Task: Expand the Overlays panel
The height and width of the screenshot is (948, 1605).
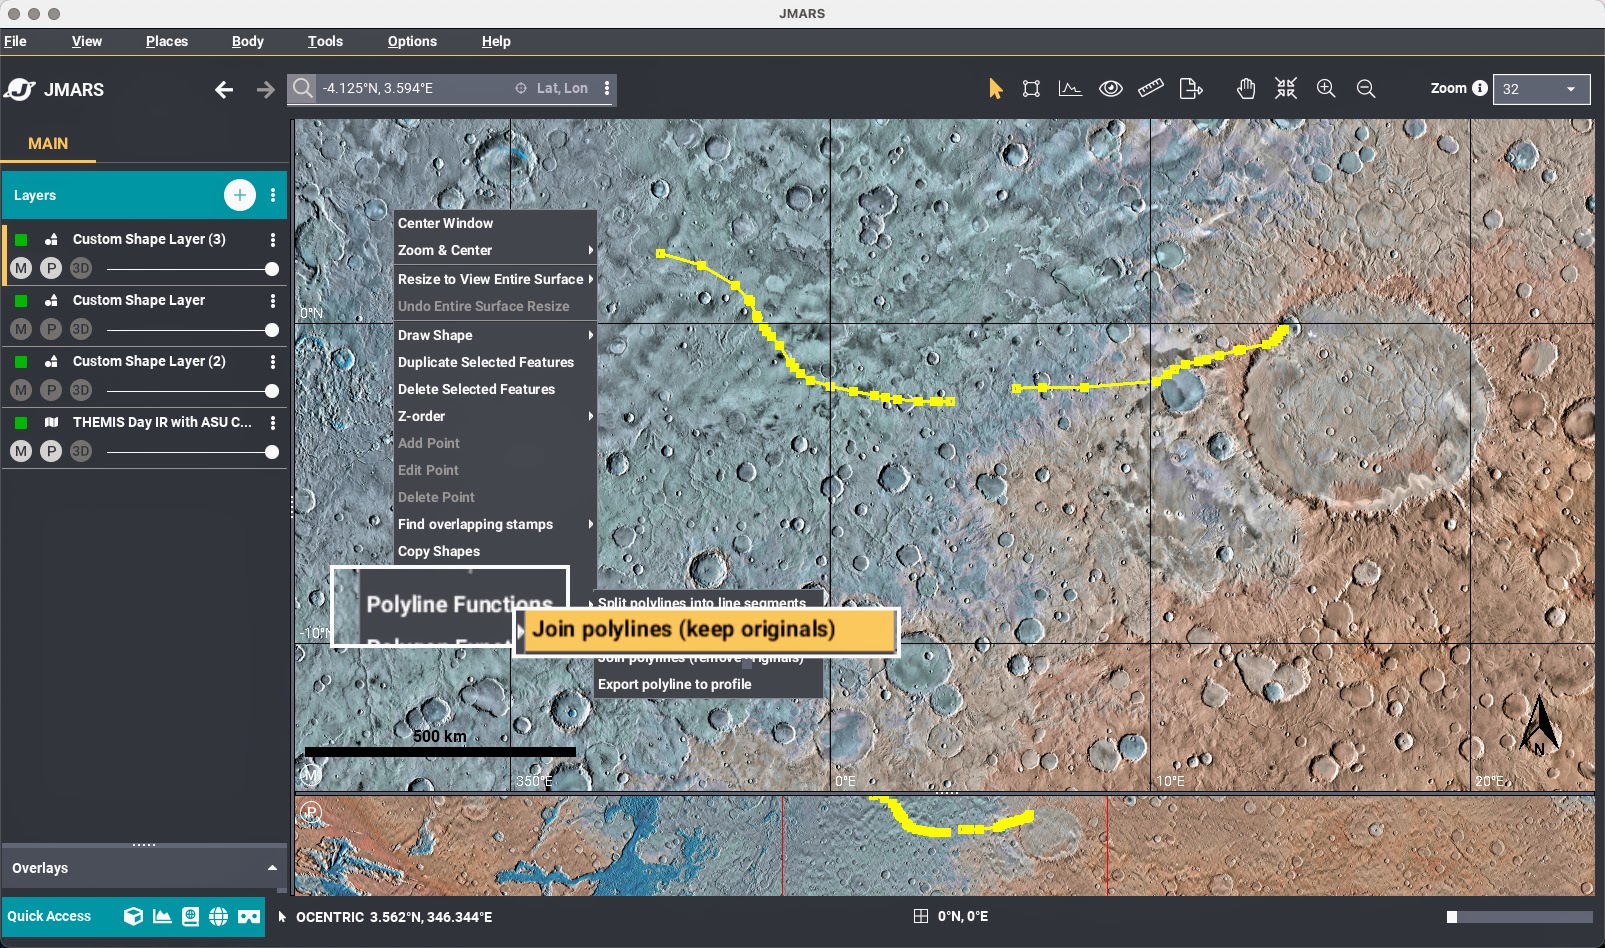Action: (272, 868)
